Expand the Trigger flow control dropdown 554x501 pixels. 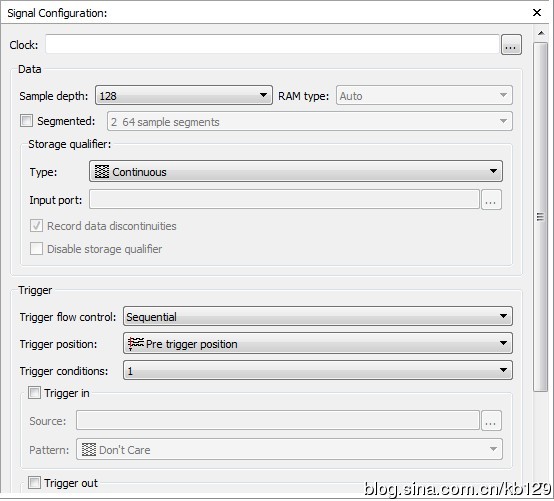(318, 316)
